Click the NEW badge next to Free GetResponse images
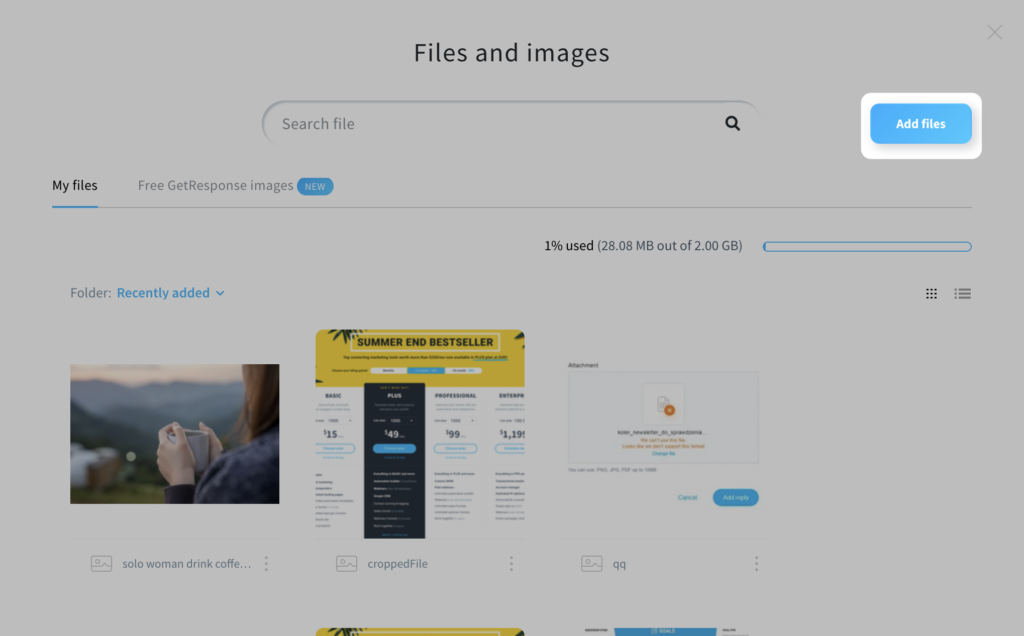The width and height of the screenshot is (1024, 636). (316, 186)
